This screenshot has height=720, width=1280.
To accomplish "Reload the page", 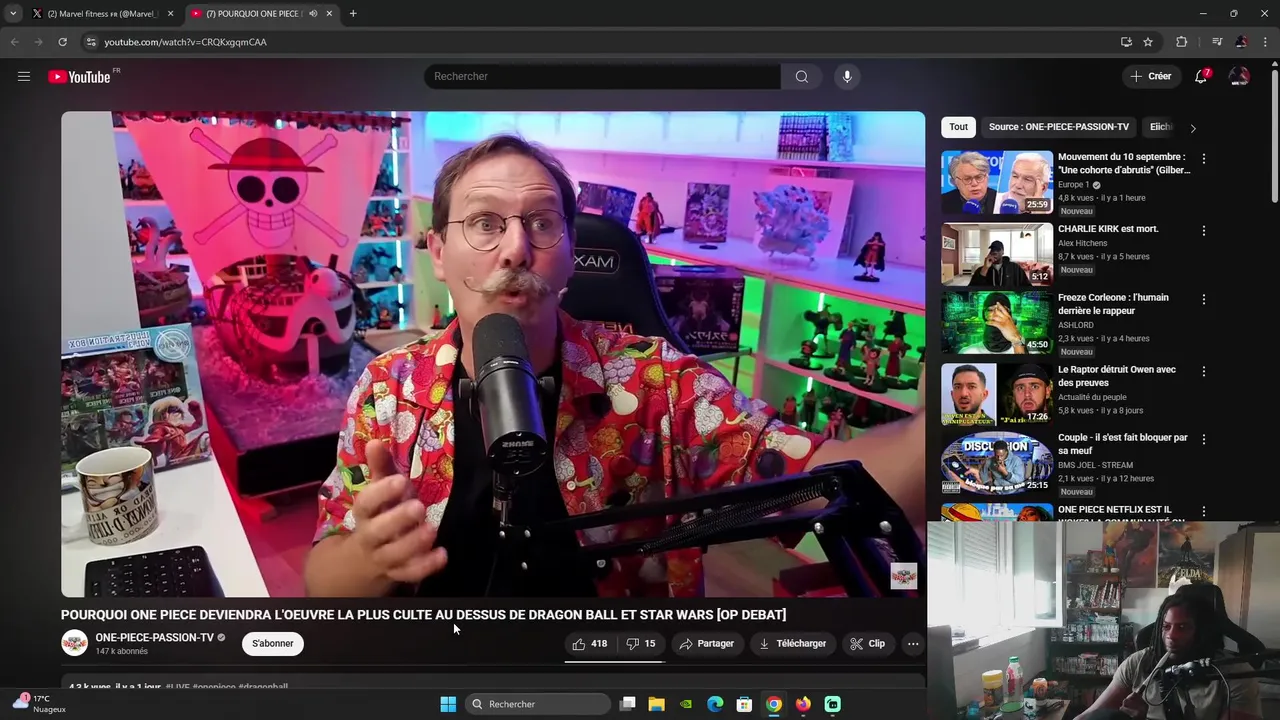I will click(x=62, y=42).
